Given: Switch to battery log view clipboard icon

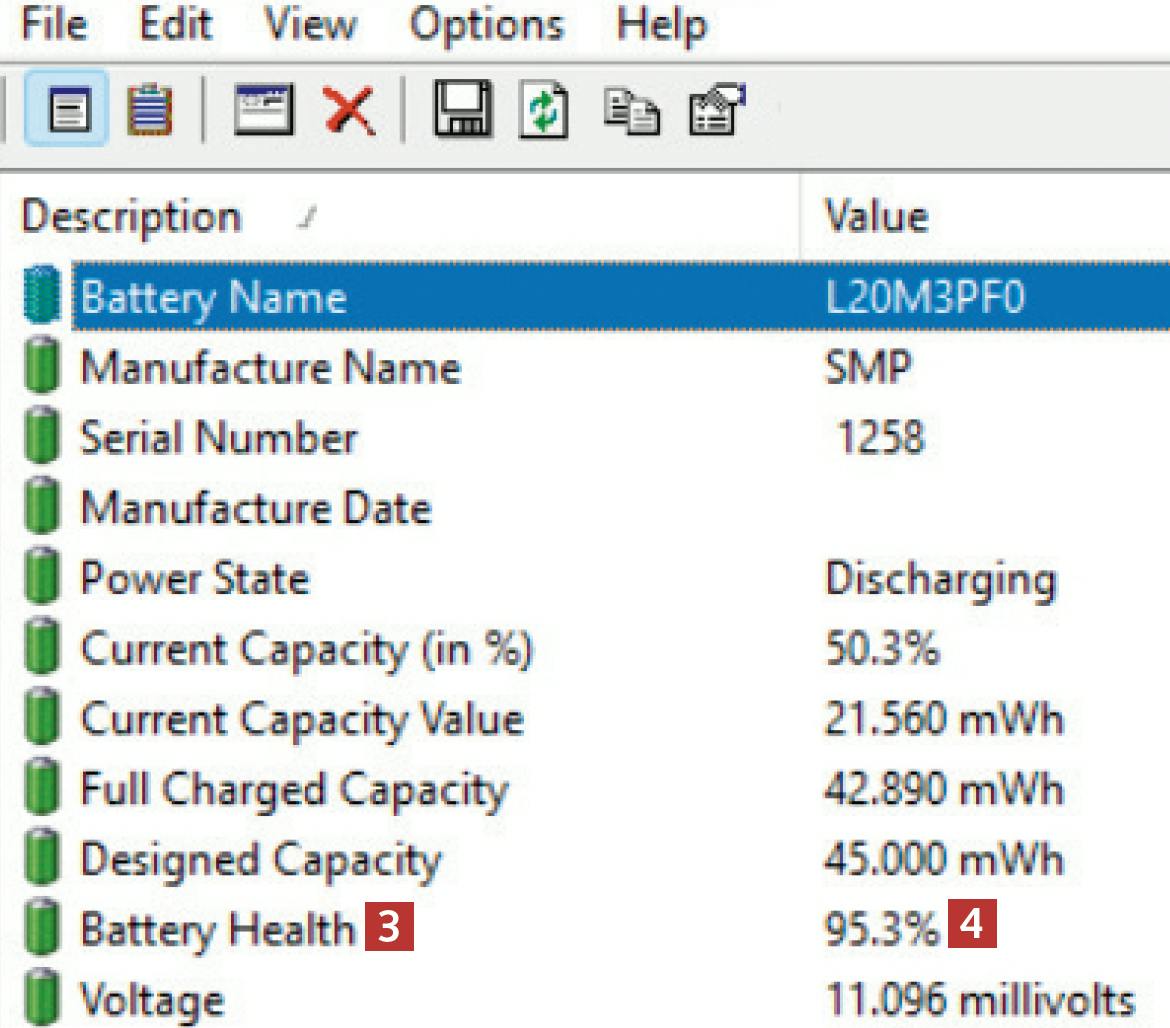Looking at the screenshot, I should tap(150, 110).
